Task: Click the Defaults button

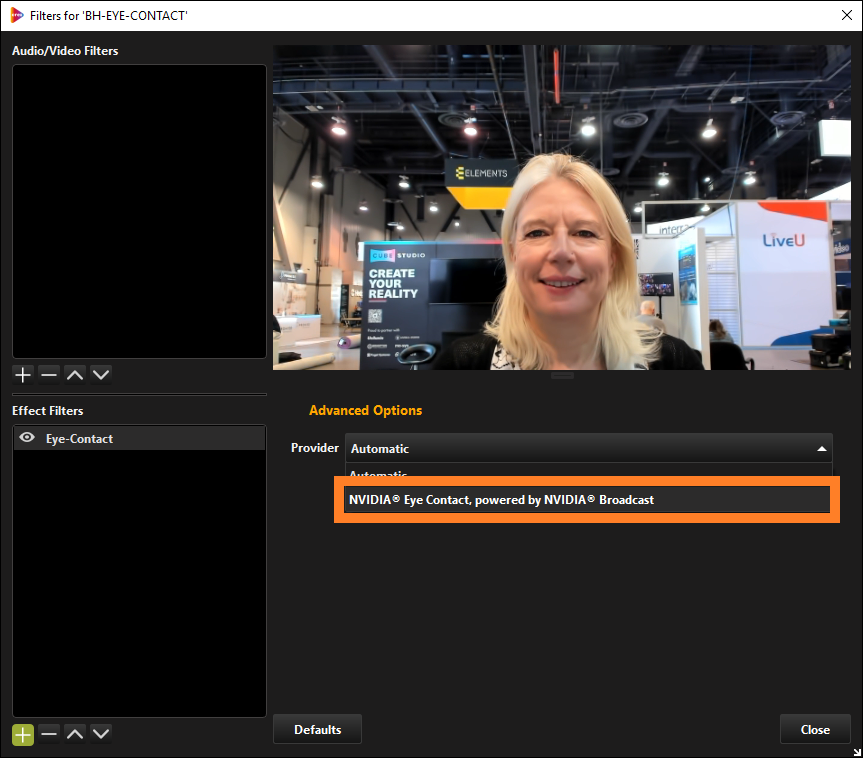Action: coord(317,729)
